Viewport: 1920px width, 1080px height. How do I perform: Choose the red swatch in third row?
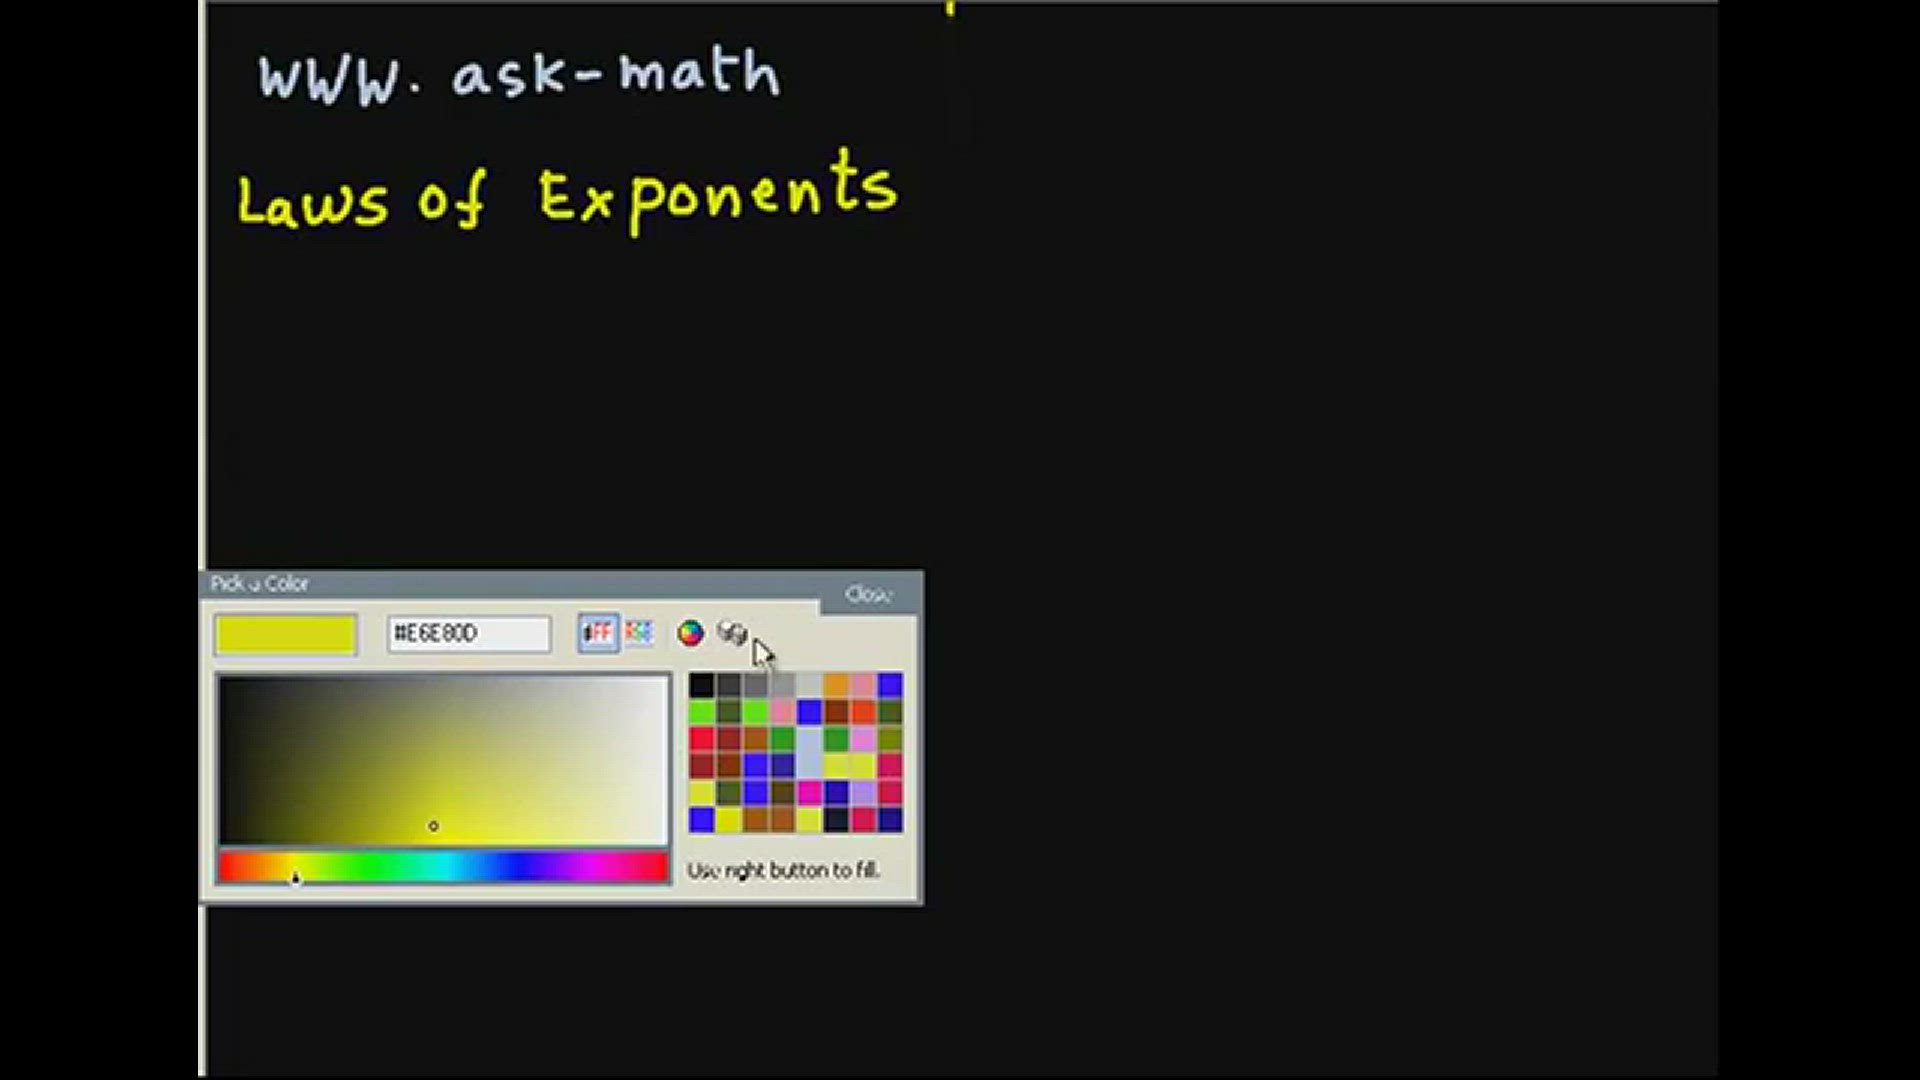702,739
